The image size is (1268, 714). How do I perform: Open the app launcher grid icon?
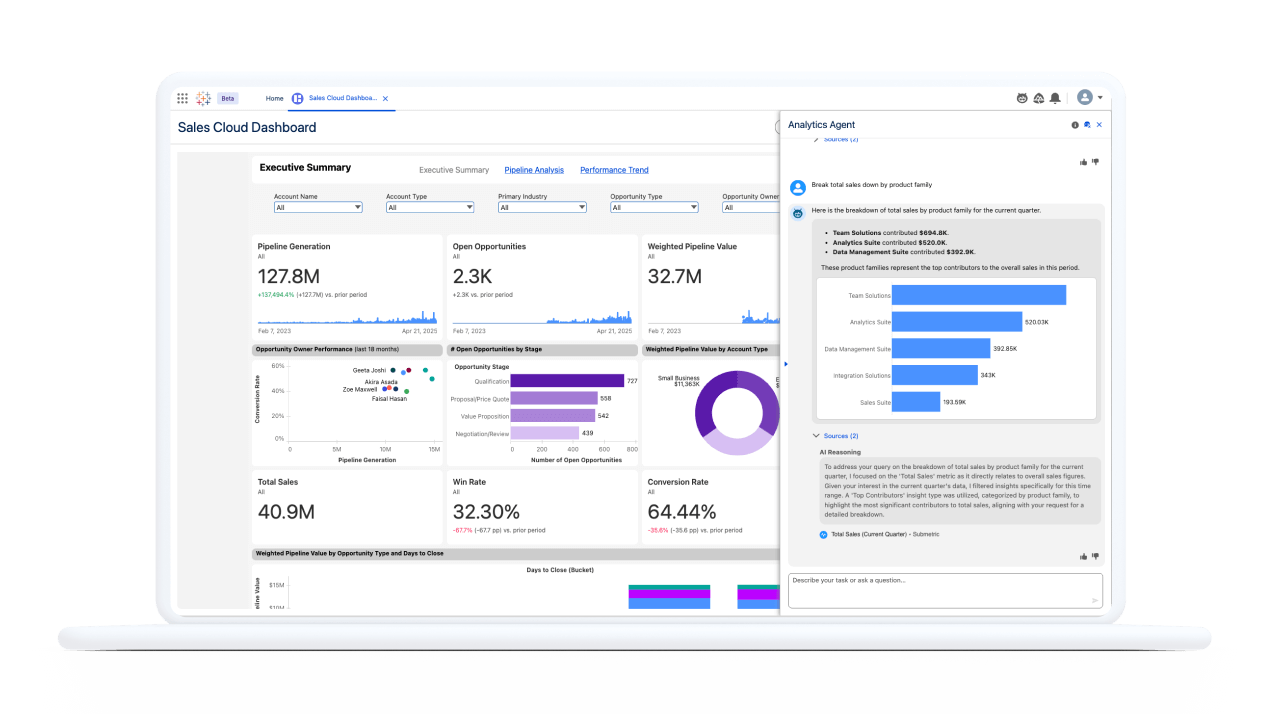183,97
